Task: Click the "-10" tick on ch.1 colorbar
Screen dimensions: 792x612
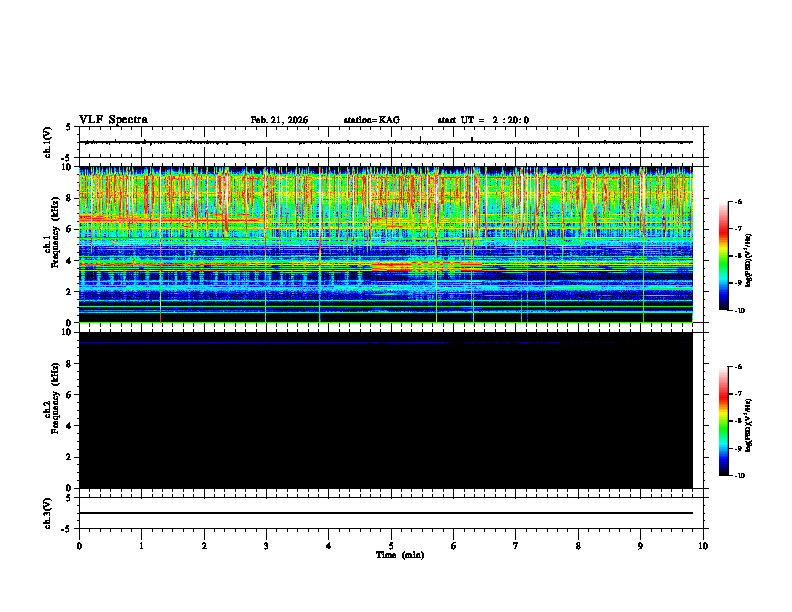Action: (739, 310)
